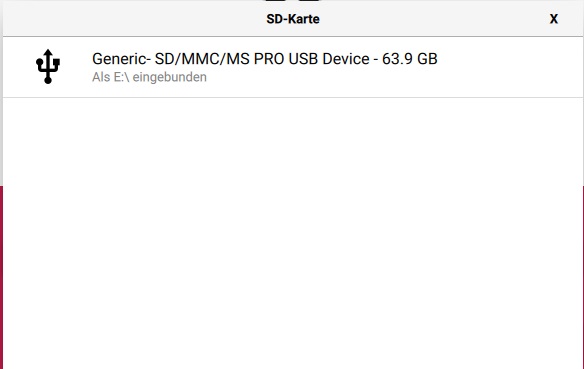Click the round base of the USB symbol
The image size is (584, 369).
(x=48, y=80)
